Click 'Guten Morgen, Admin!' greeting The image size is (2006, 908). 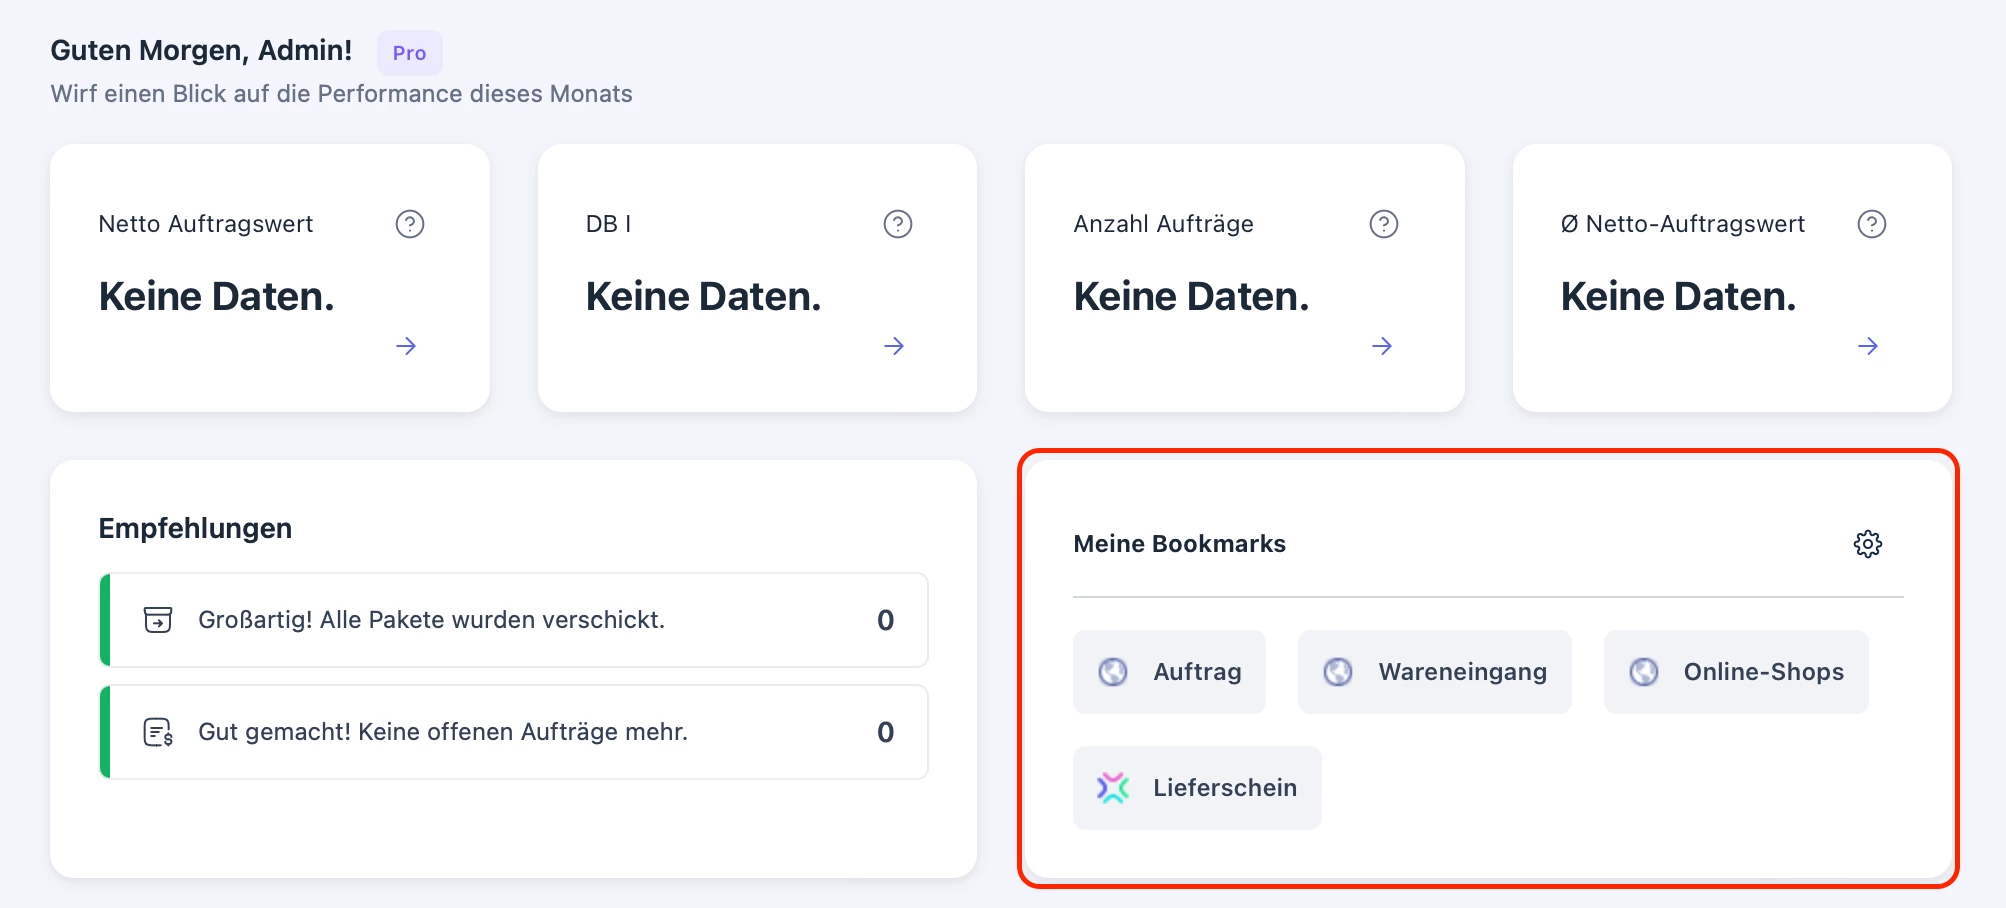pos(201,50)
